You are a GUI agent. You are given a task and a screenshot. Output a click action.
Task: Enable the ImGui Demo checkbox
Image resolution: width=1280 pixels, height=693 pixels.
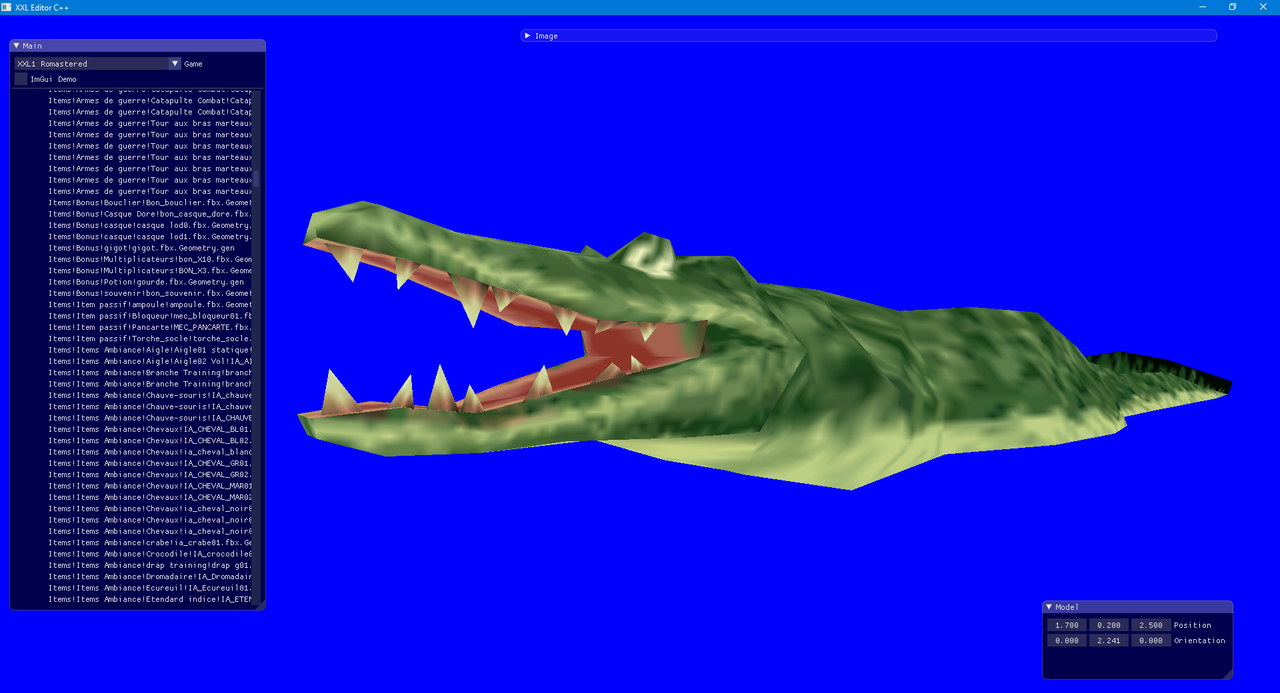pos(21,79)
